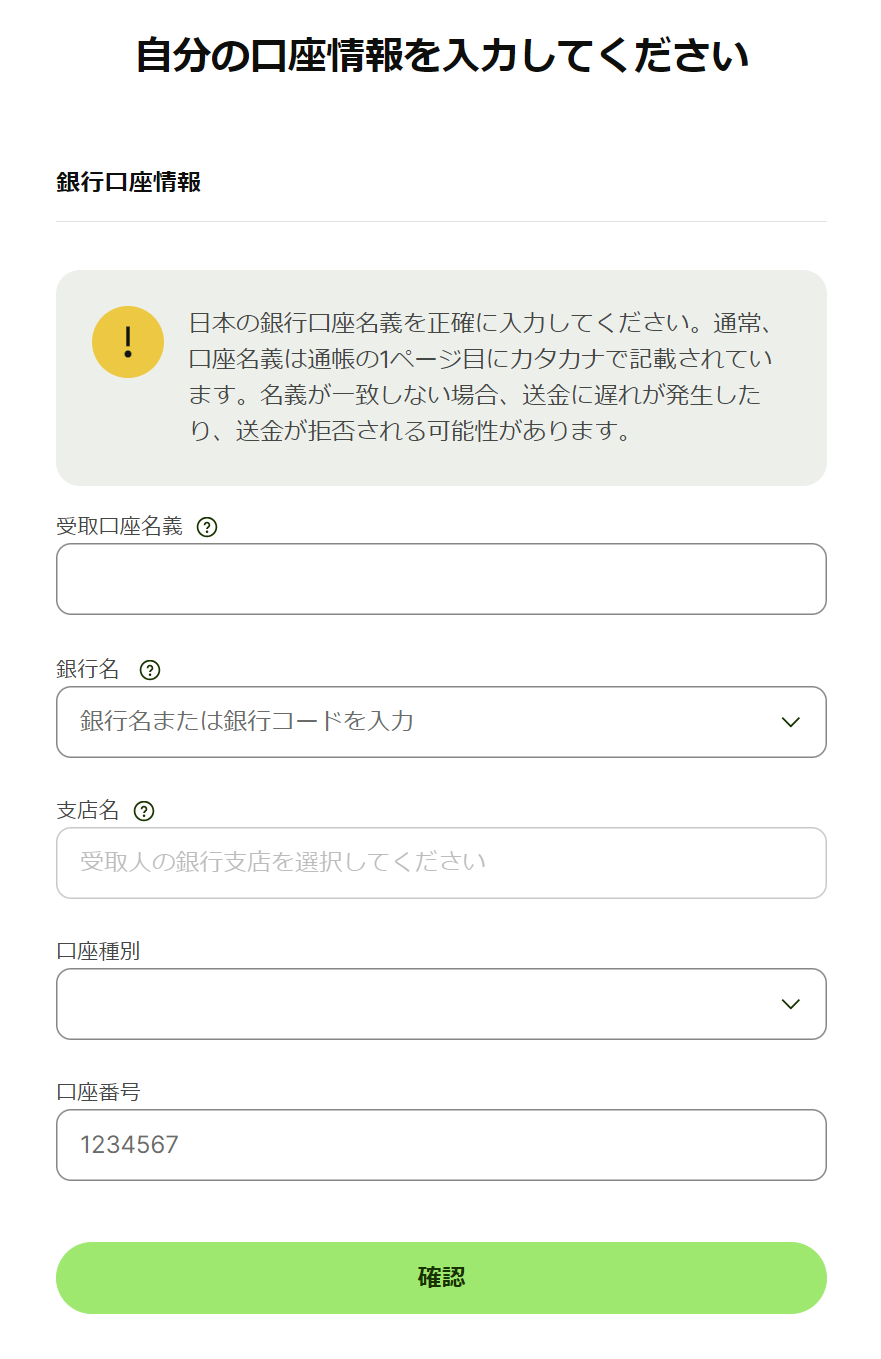Focus the 口座番号 field showing 1234567
Screen dimensions: 881x1359
click(441, 1145)
